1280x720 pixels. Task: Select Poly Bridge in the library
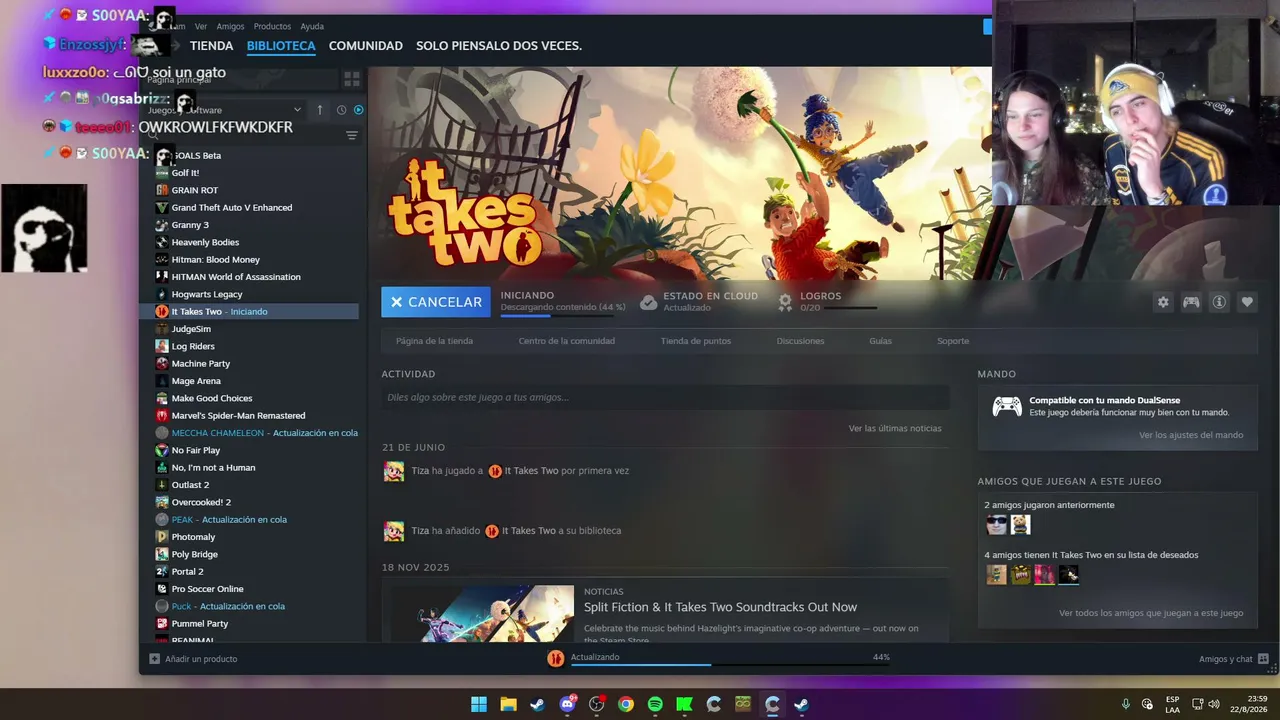pyautogui.click(x=194, y=554)
